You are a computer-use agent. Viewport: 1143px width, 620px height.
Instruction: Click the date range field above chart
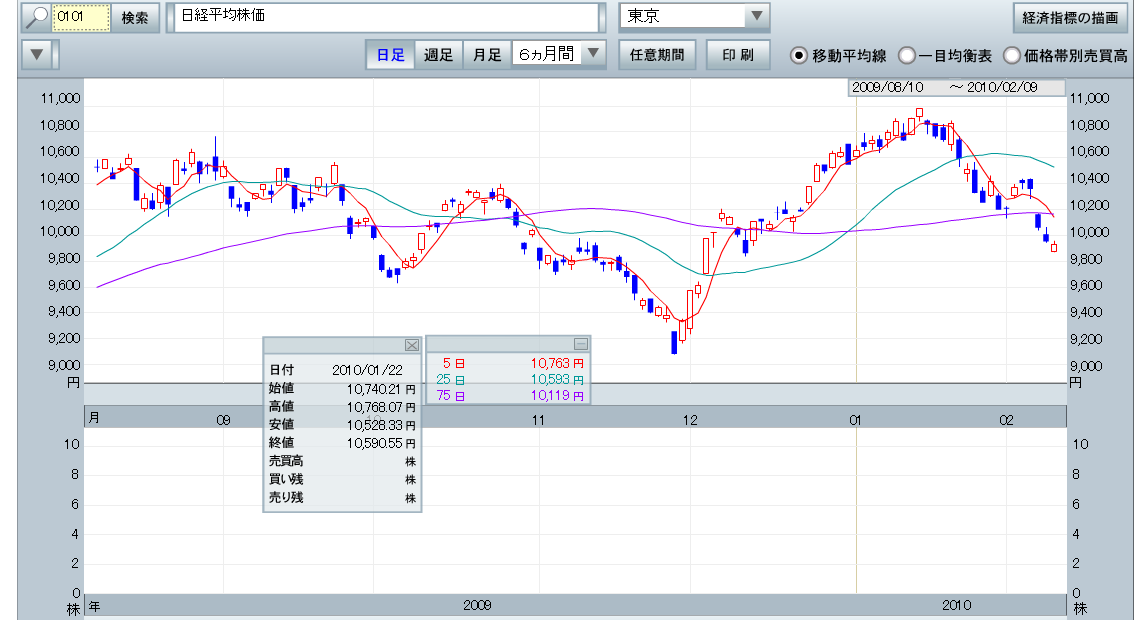click(x=957, y=87)
